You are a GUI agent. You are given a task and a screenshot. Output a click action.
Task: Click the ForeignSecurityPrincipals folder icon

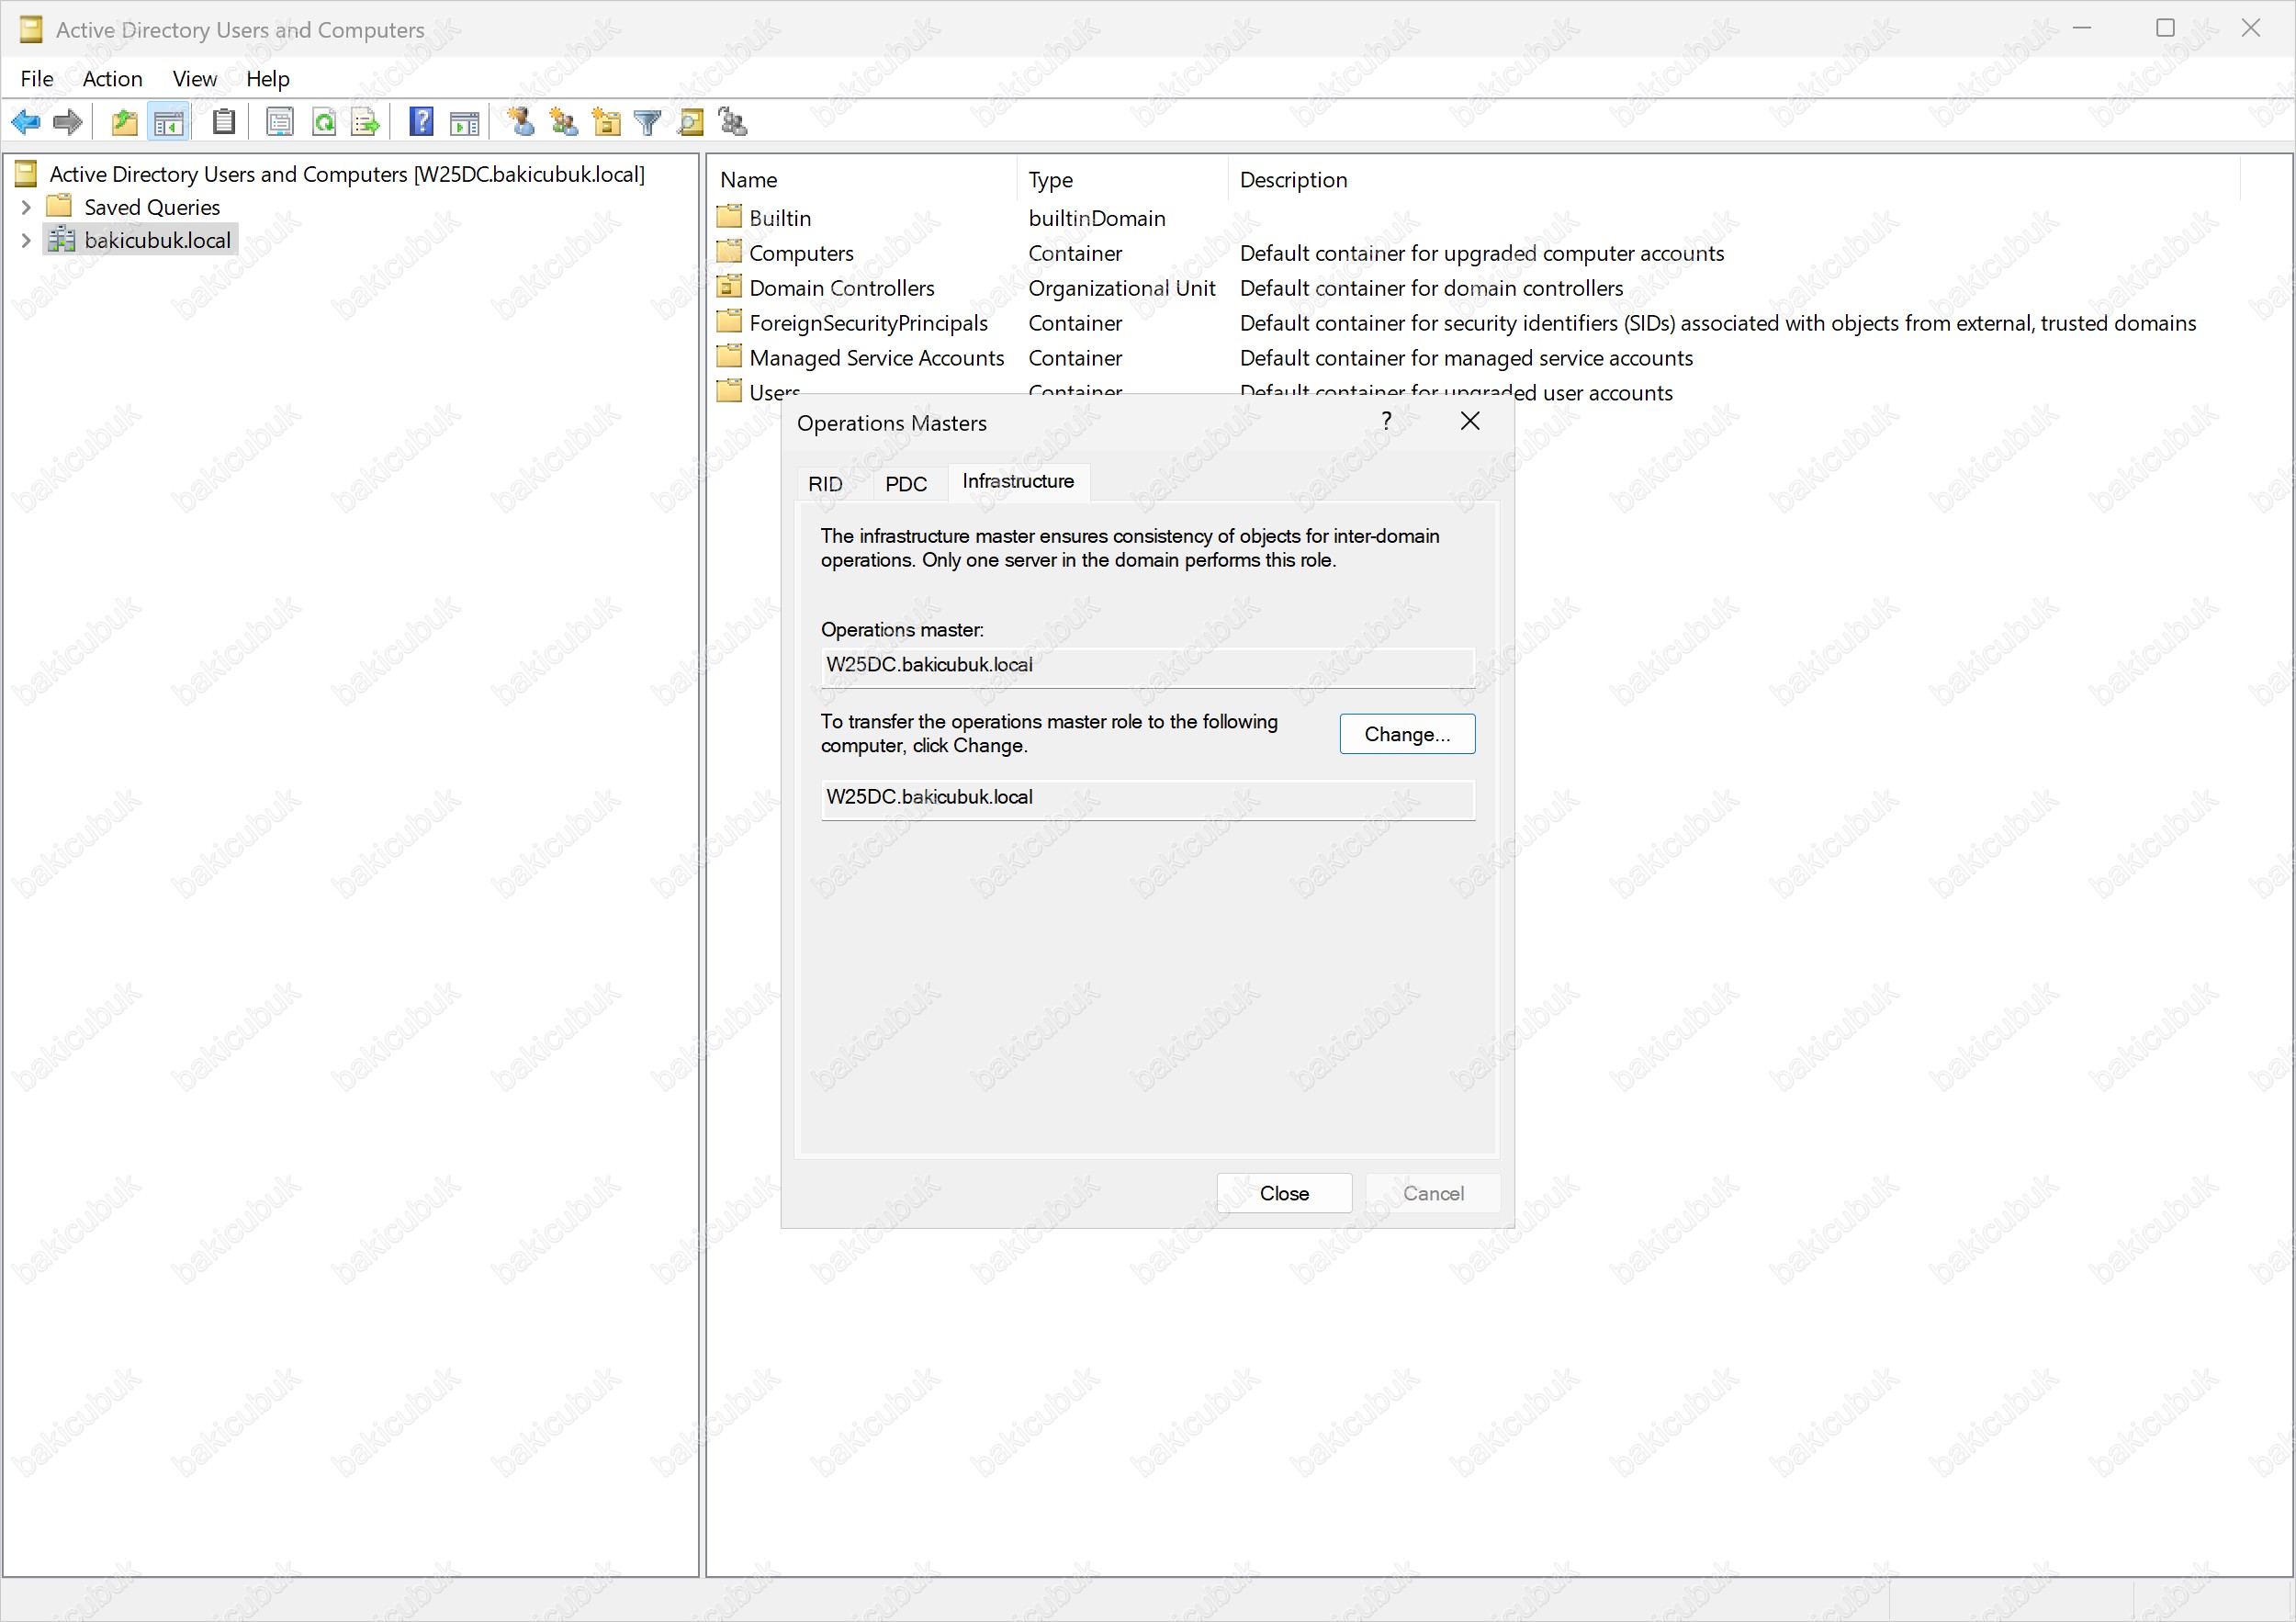pos(730,322)
